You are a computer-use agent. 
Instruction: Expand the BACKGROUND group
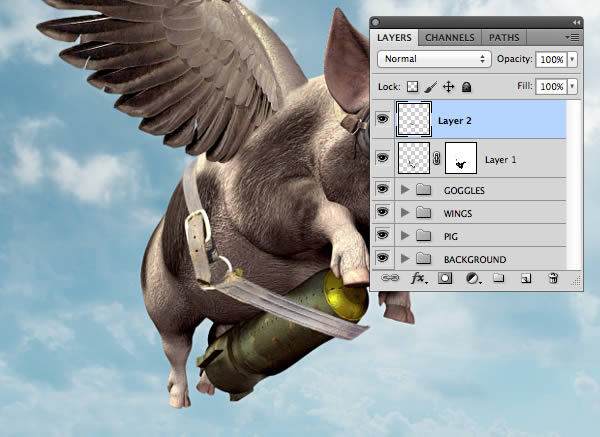405,259
